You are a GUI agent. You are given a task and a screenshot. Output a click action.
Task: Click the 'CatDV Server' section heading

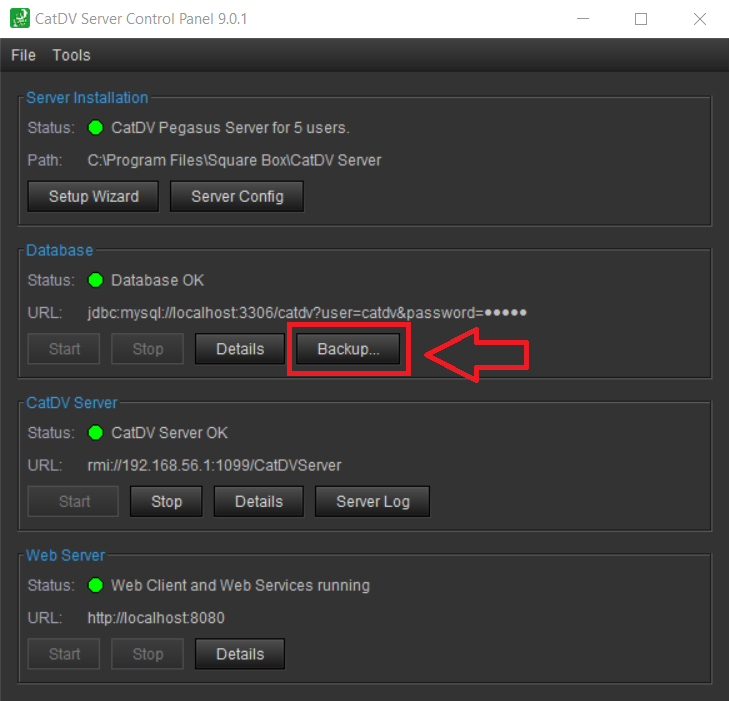point(72,403)
